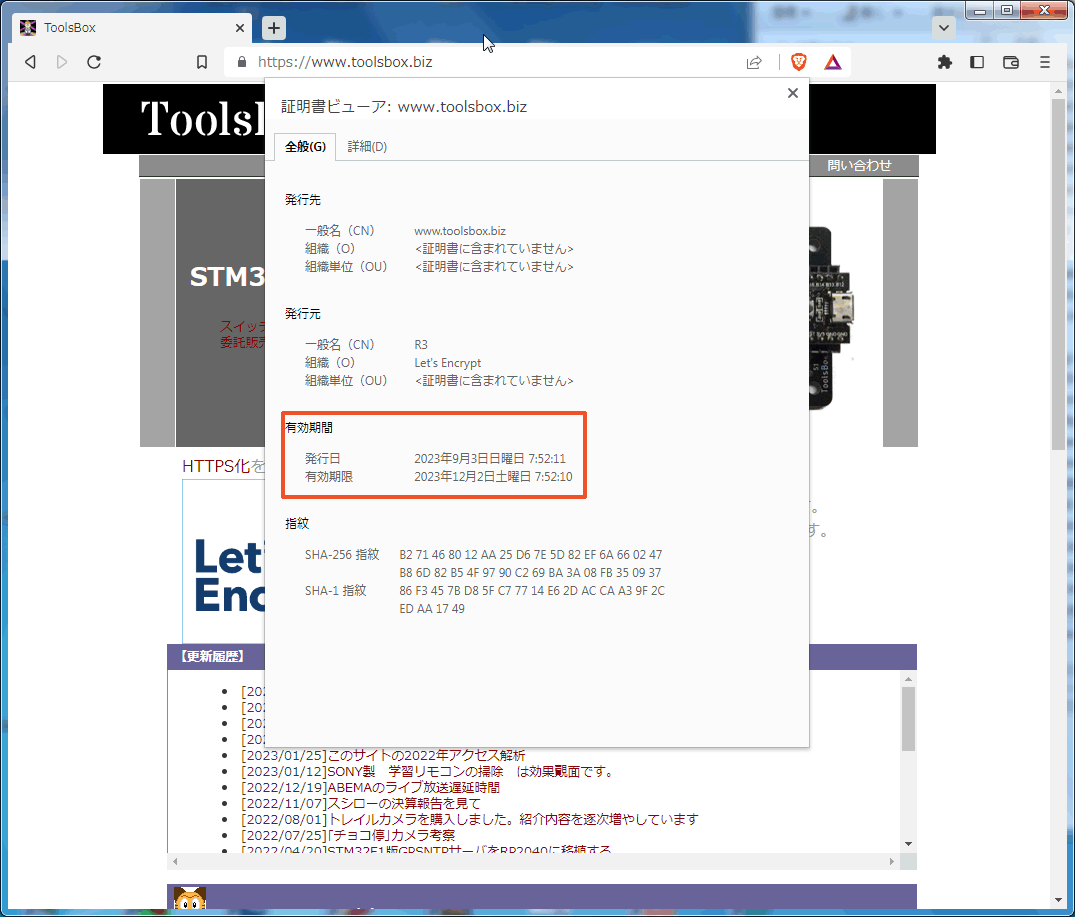Open the Brave Wallet icon

point(1011,62)
